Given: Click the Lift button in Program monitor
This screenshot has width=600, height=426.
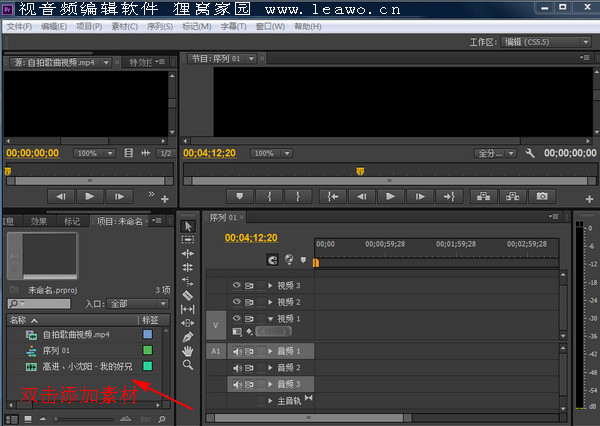Looking at the screenshot, I should [x=483, y=196].
